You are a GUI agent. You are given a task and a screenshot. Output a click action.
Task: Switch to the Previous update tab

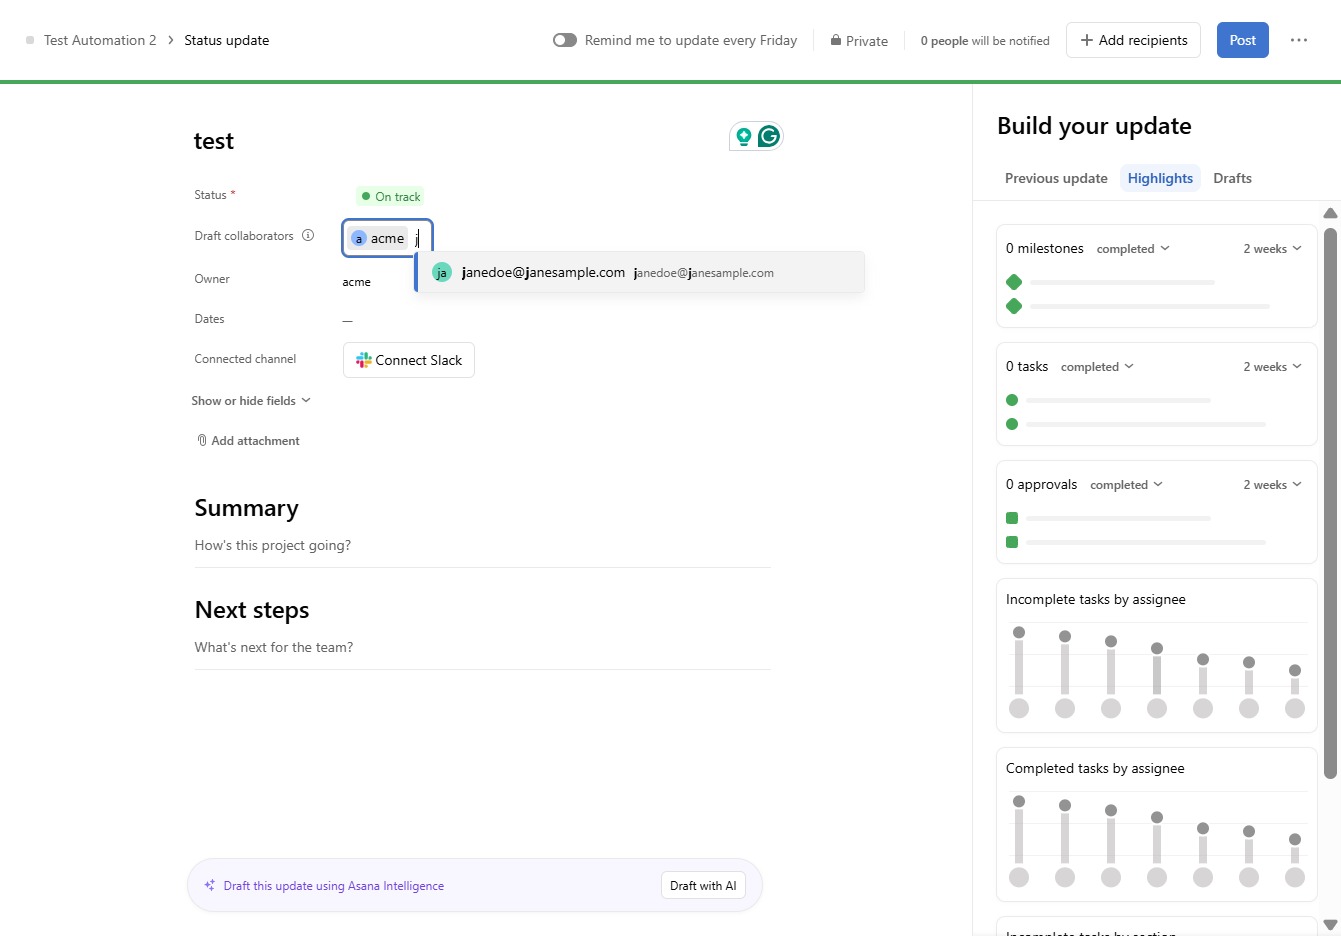pos(1056,178)
